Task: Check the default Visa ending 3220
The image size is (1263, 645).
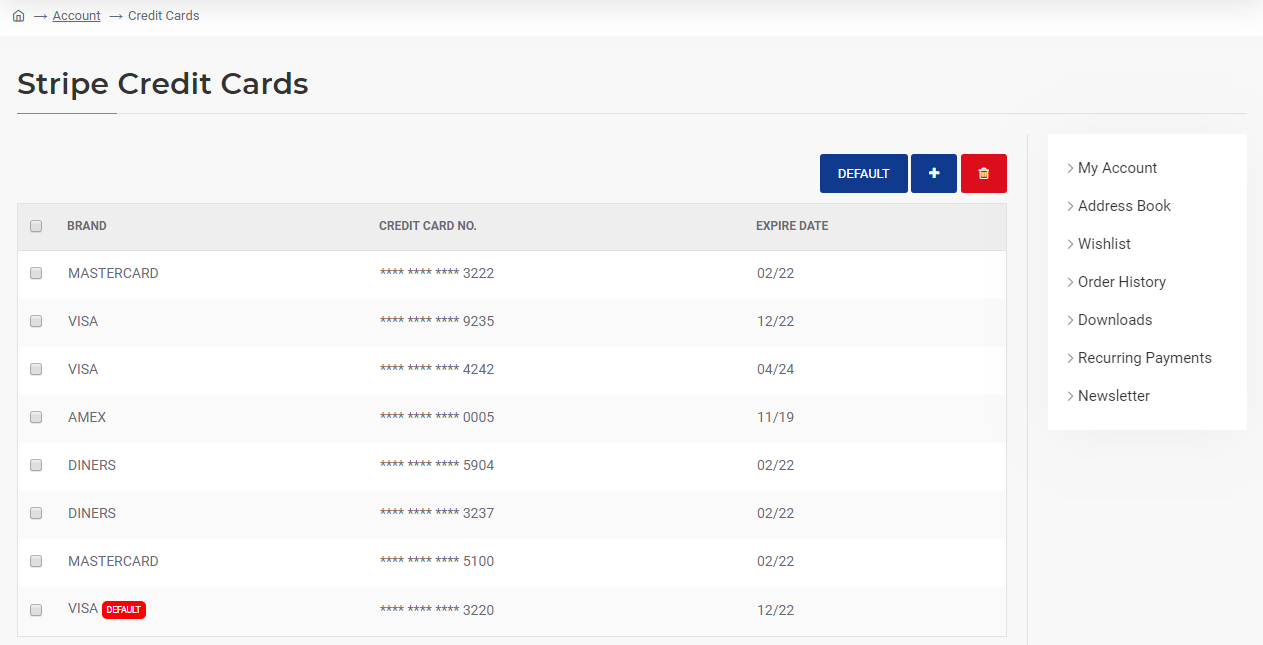Action: [36, 609]
